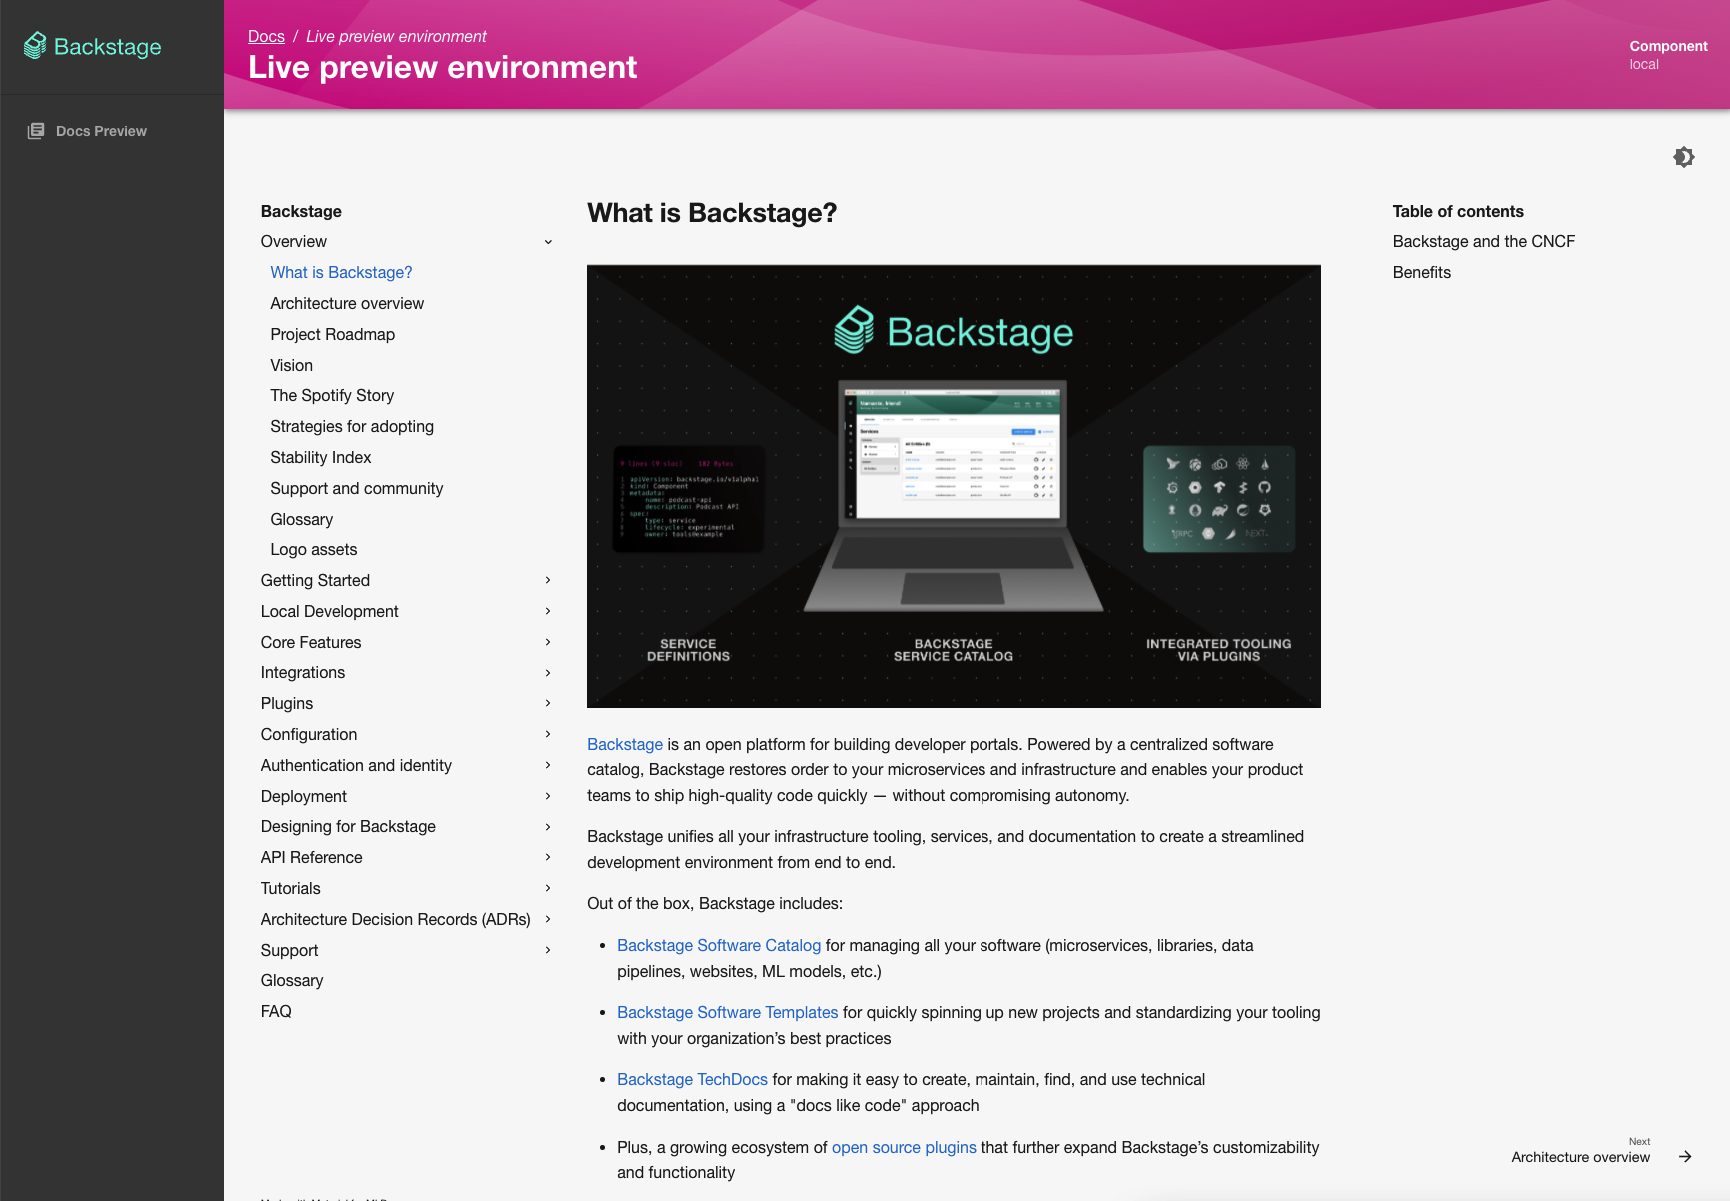Toggle the dark/light theme icon
This screenshot has width=1730, height=1201.
coord(1684,157)
